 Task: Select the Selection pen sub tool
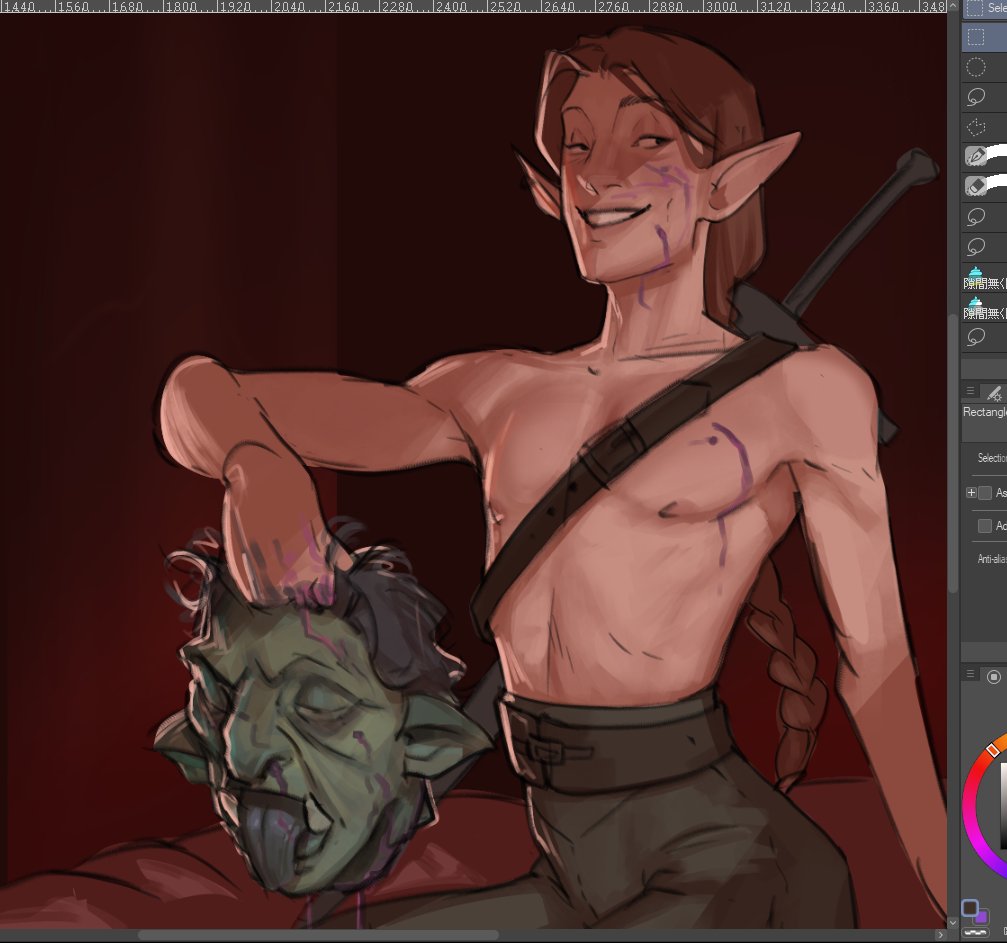(x=984, y=156)
